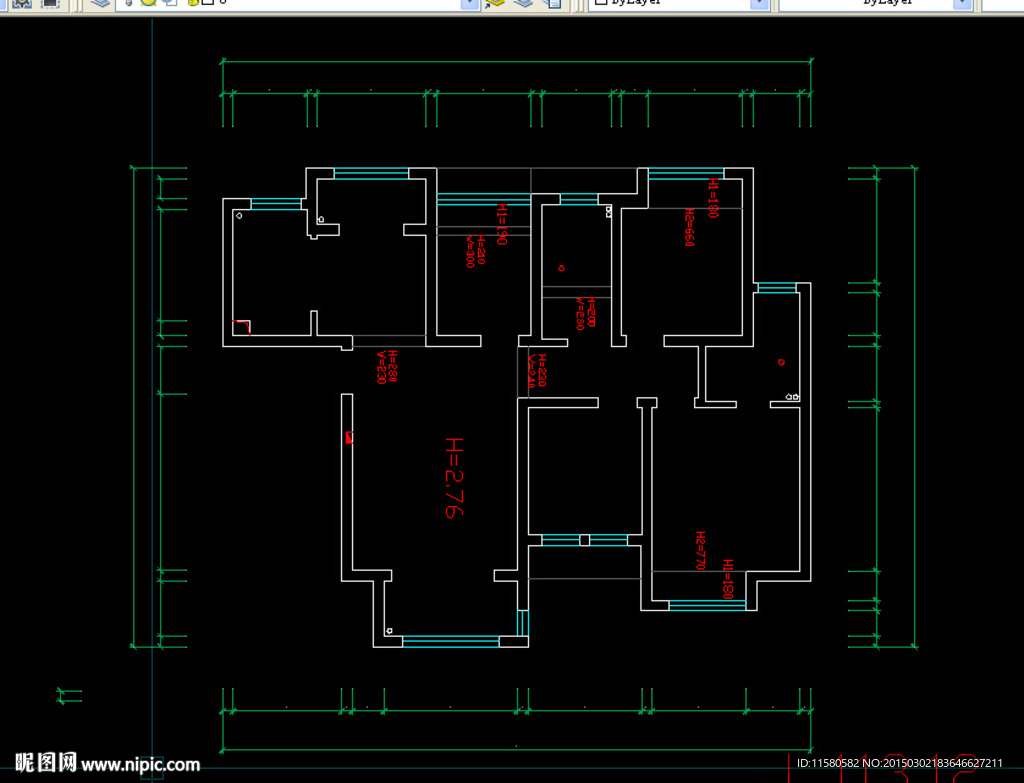Open the Layer Properties Manager icon
Viewport: 1024px width, 783px height.
tap(99, 3)
